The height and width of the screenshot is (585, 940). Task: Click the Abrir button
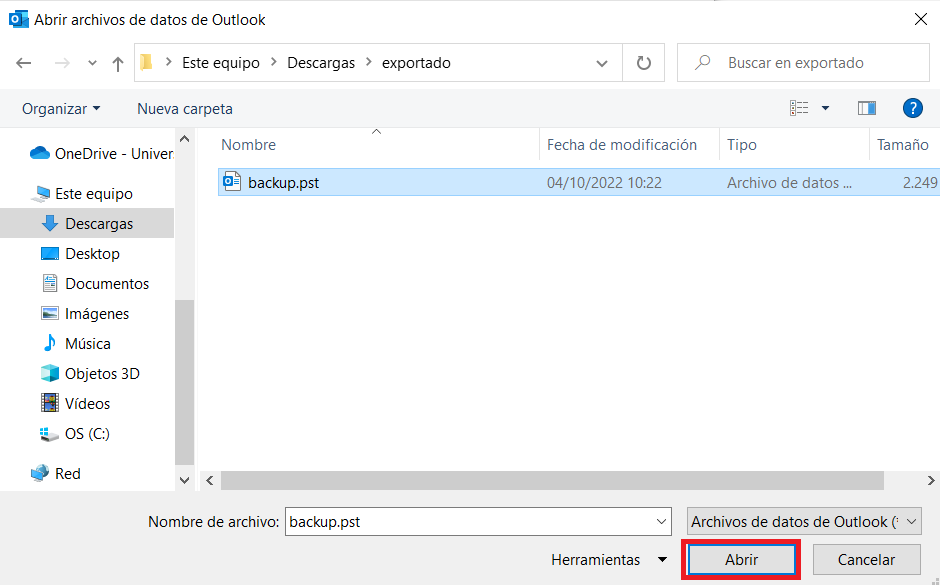coord(741,560)
